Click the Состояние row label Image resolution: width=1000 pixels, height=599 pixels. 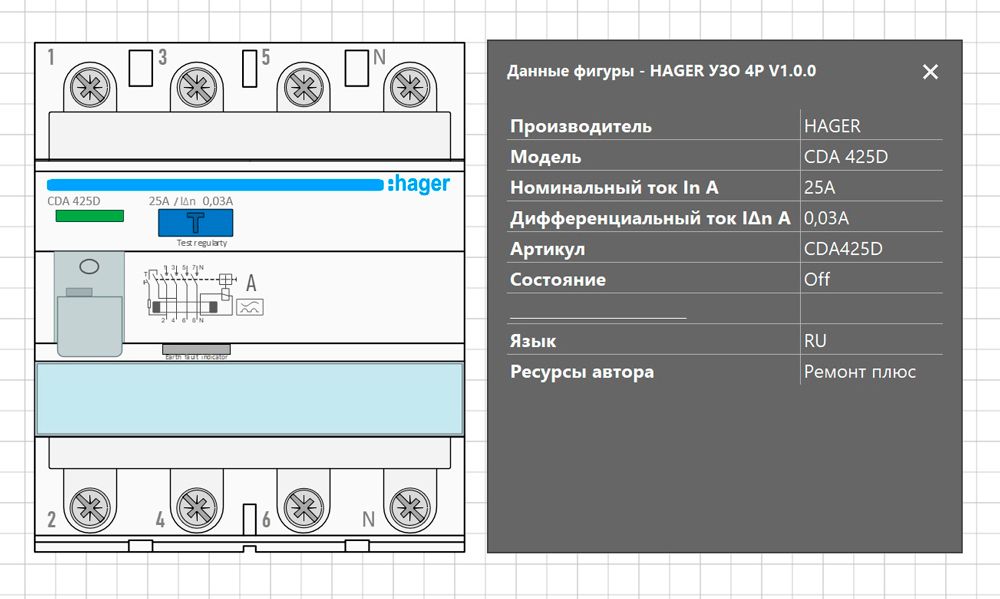pyautogui.click(x=558, y=279)
